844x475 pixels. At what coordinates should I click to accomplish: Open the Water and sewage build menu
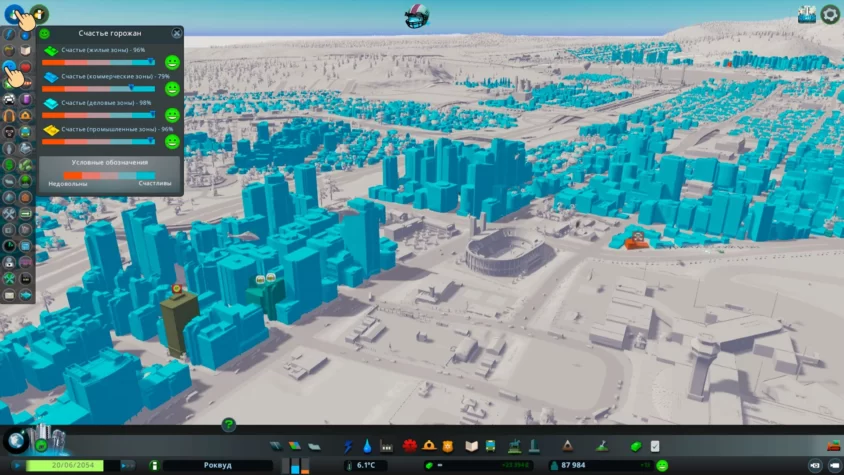367,446
